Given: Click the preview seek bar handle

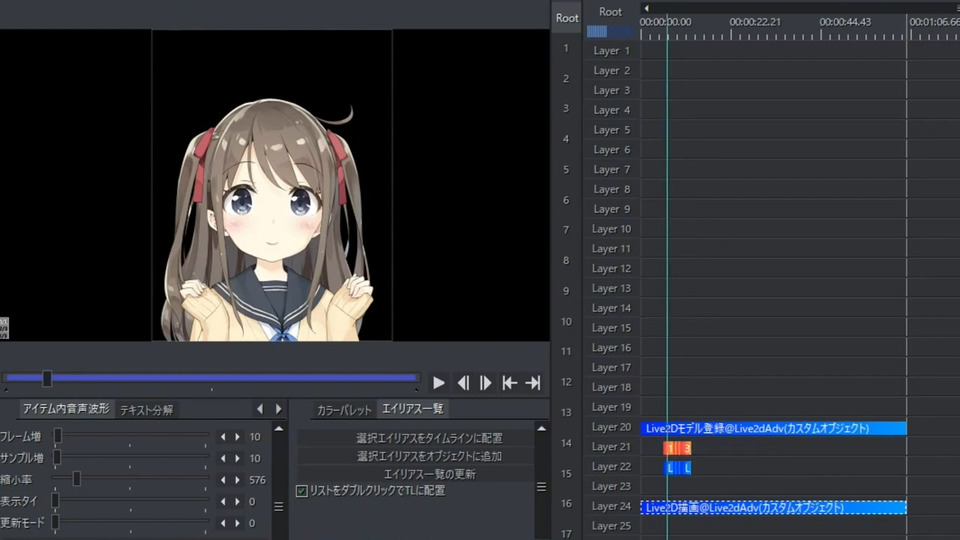Looking at the screenshot, I should pos(47,378).
